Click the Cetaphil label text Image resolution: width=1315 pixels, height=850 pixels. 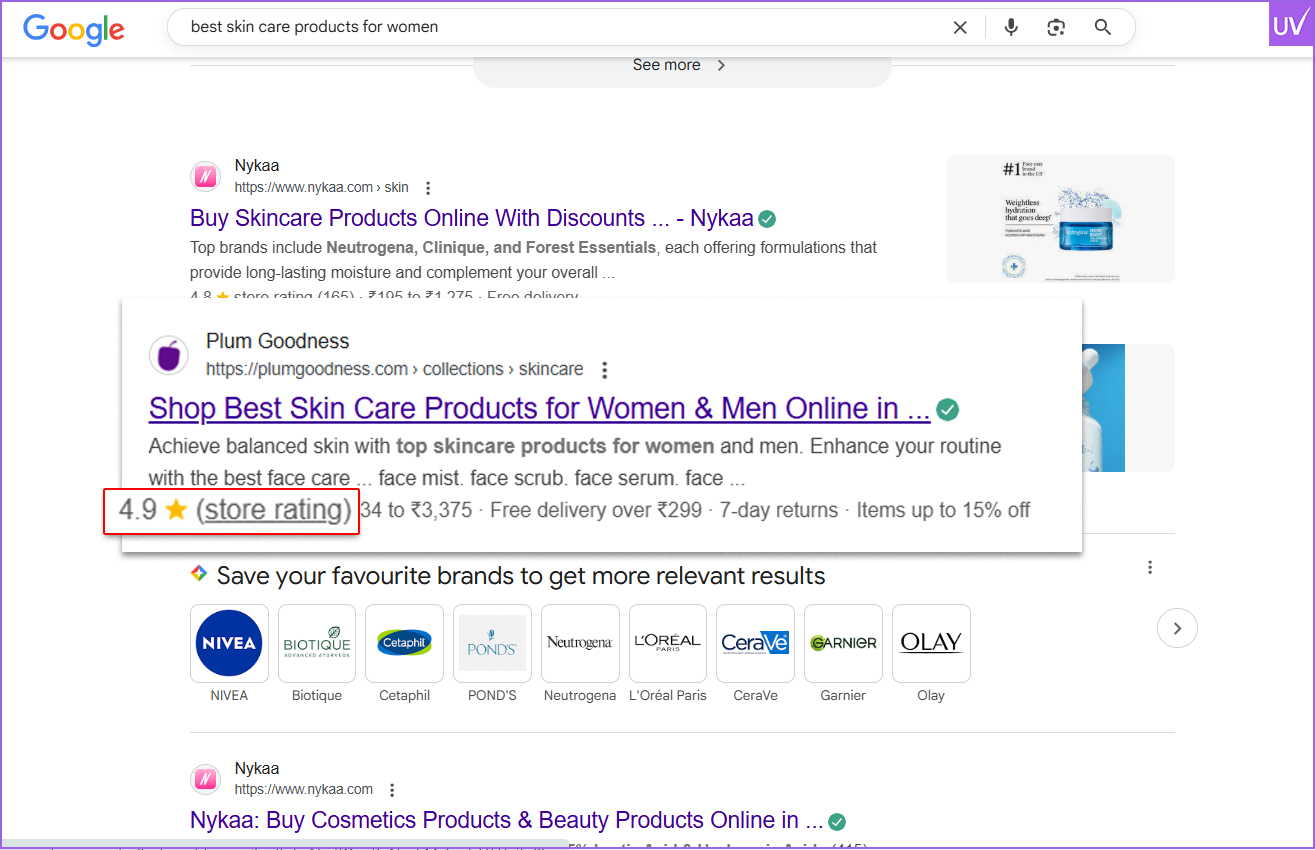404,695
